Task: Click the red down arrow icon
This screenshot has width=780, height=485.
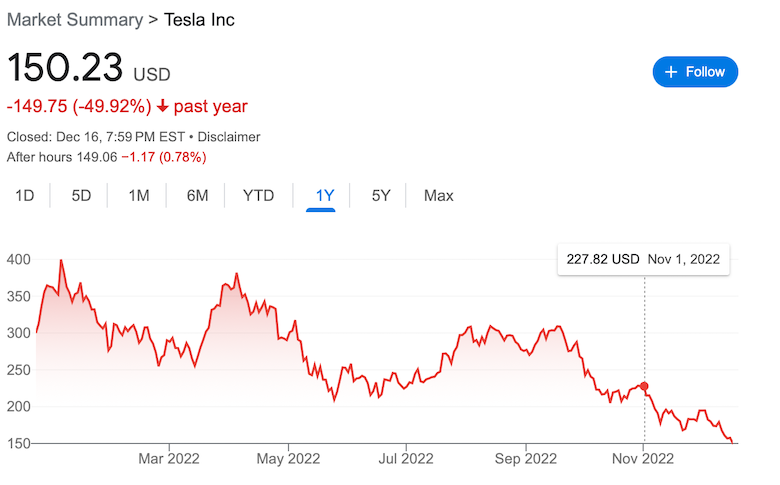Action: point(163,106)
